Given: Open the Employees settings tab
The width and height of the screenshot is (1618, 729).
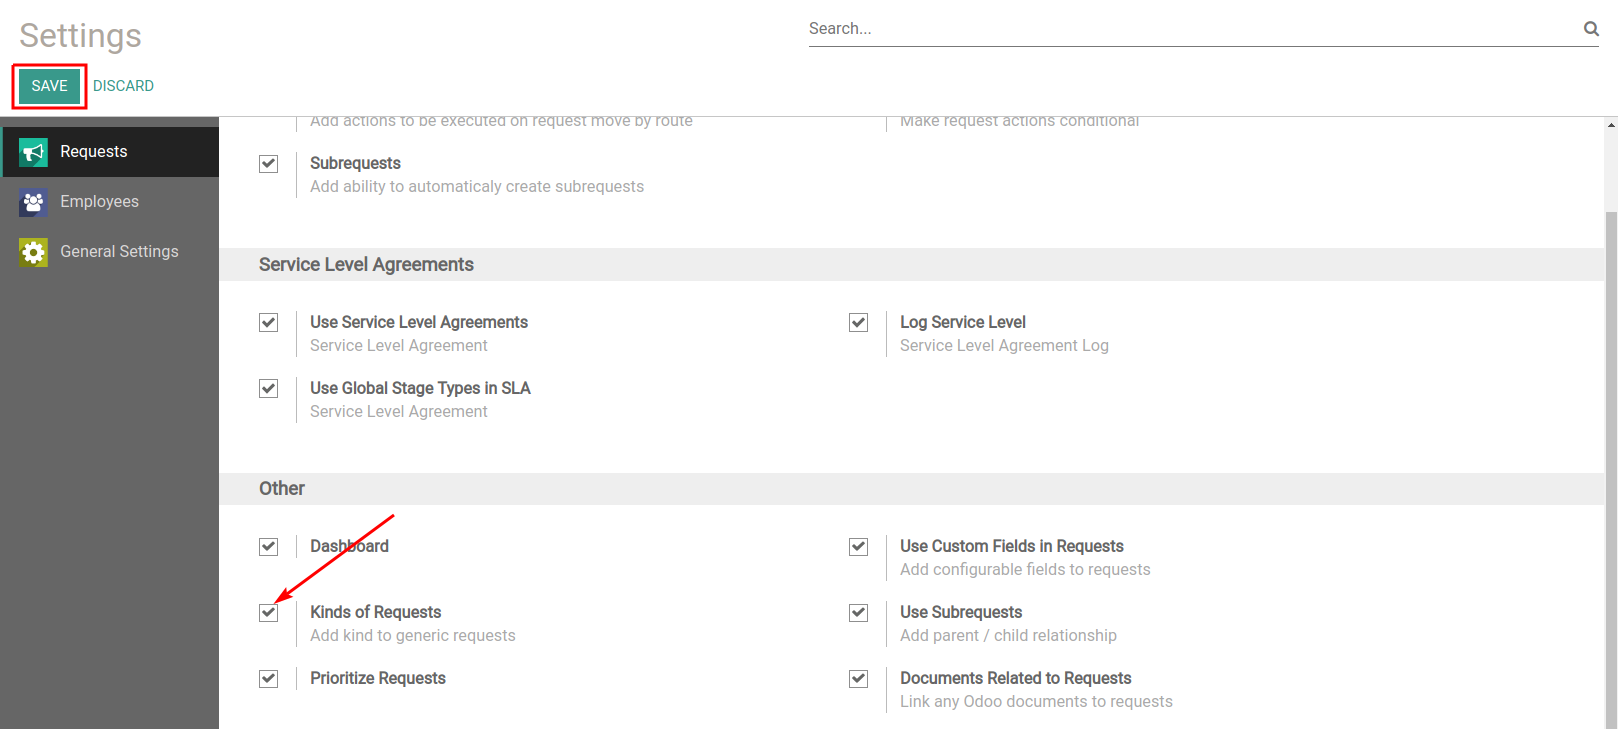Looking at the screenshot, I should tap(110, 202).
